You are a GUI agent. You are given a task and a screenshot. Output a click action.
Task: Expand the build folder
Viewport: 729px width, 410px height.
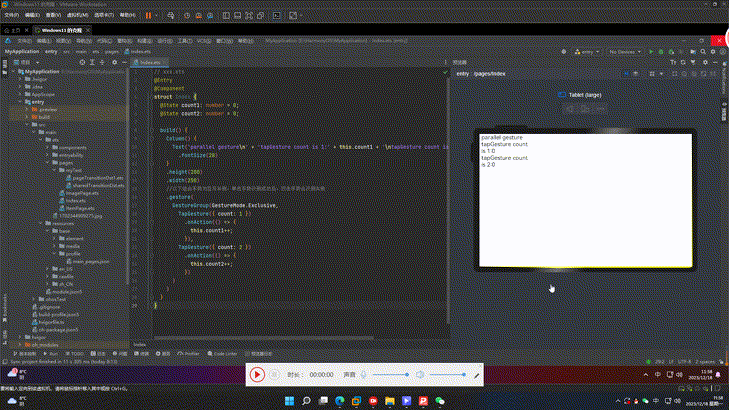pyautogui.click(x=27, y=117)
